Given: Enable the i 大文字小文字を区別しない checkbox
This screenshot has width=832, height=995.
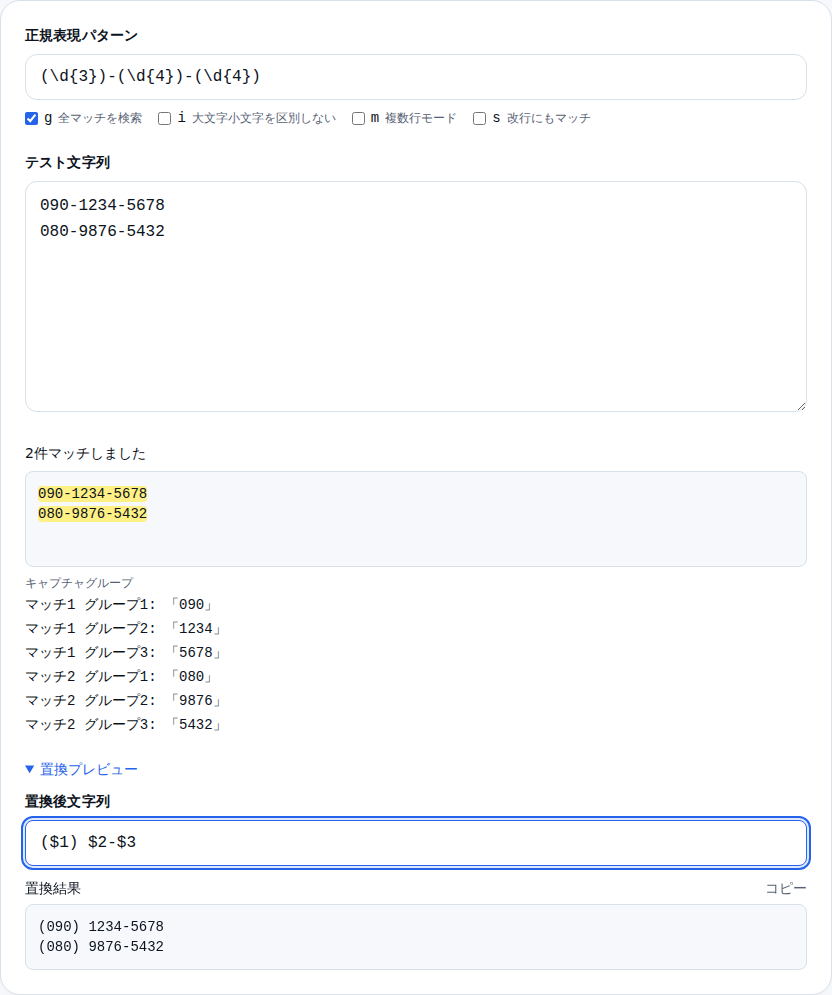Looking at the screenshot, I should click(x=164, y=119).
